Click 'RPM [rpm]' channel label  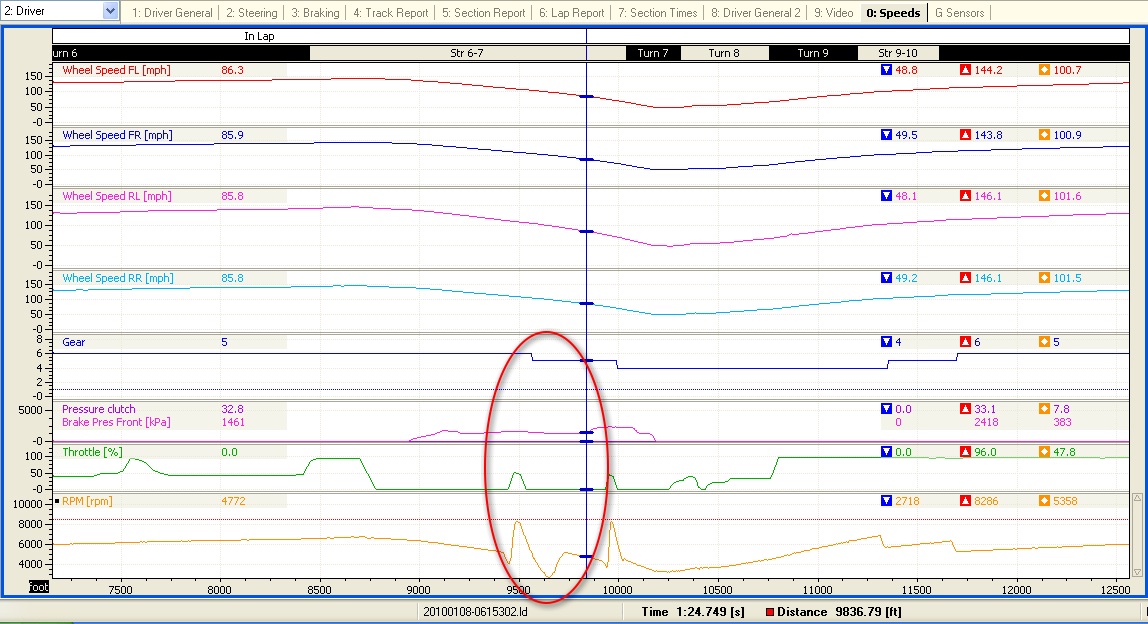click(87, 501)
